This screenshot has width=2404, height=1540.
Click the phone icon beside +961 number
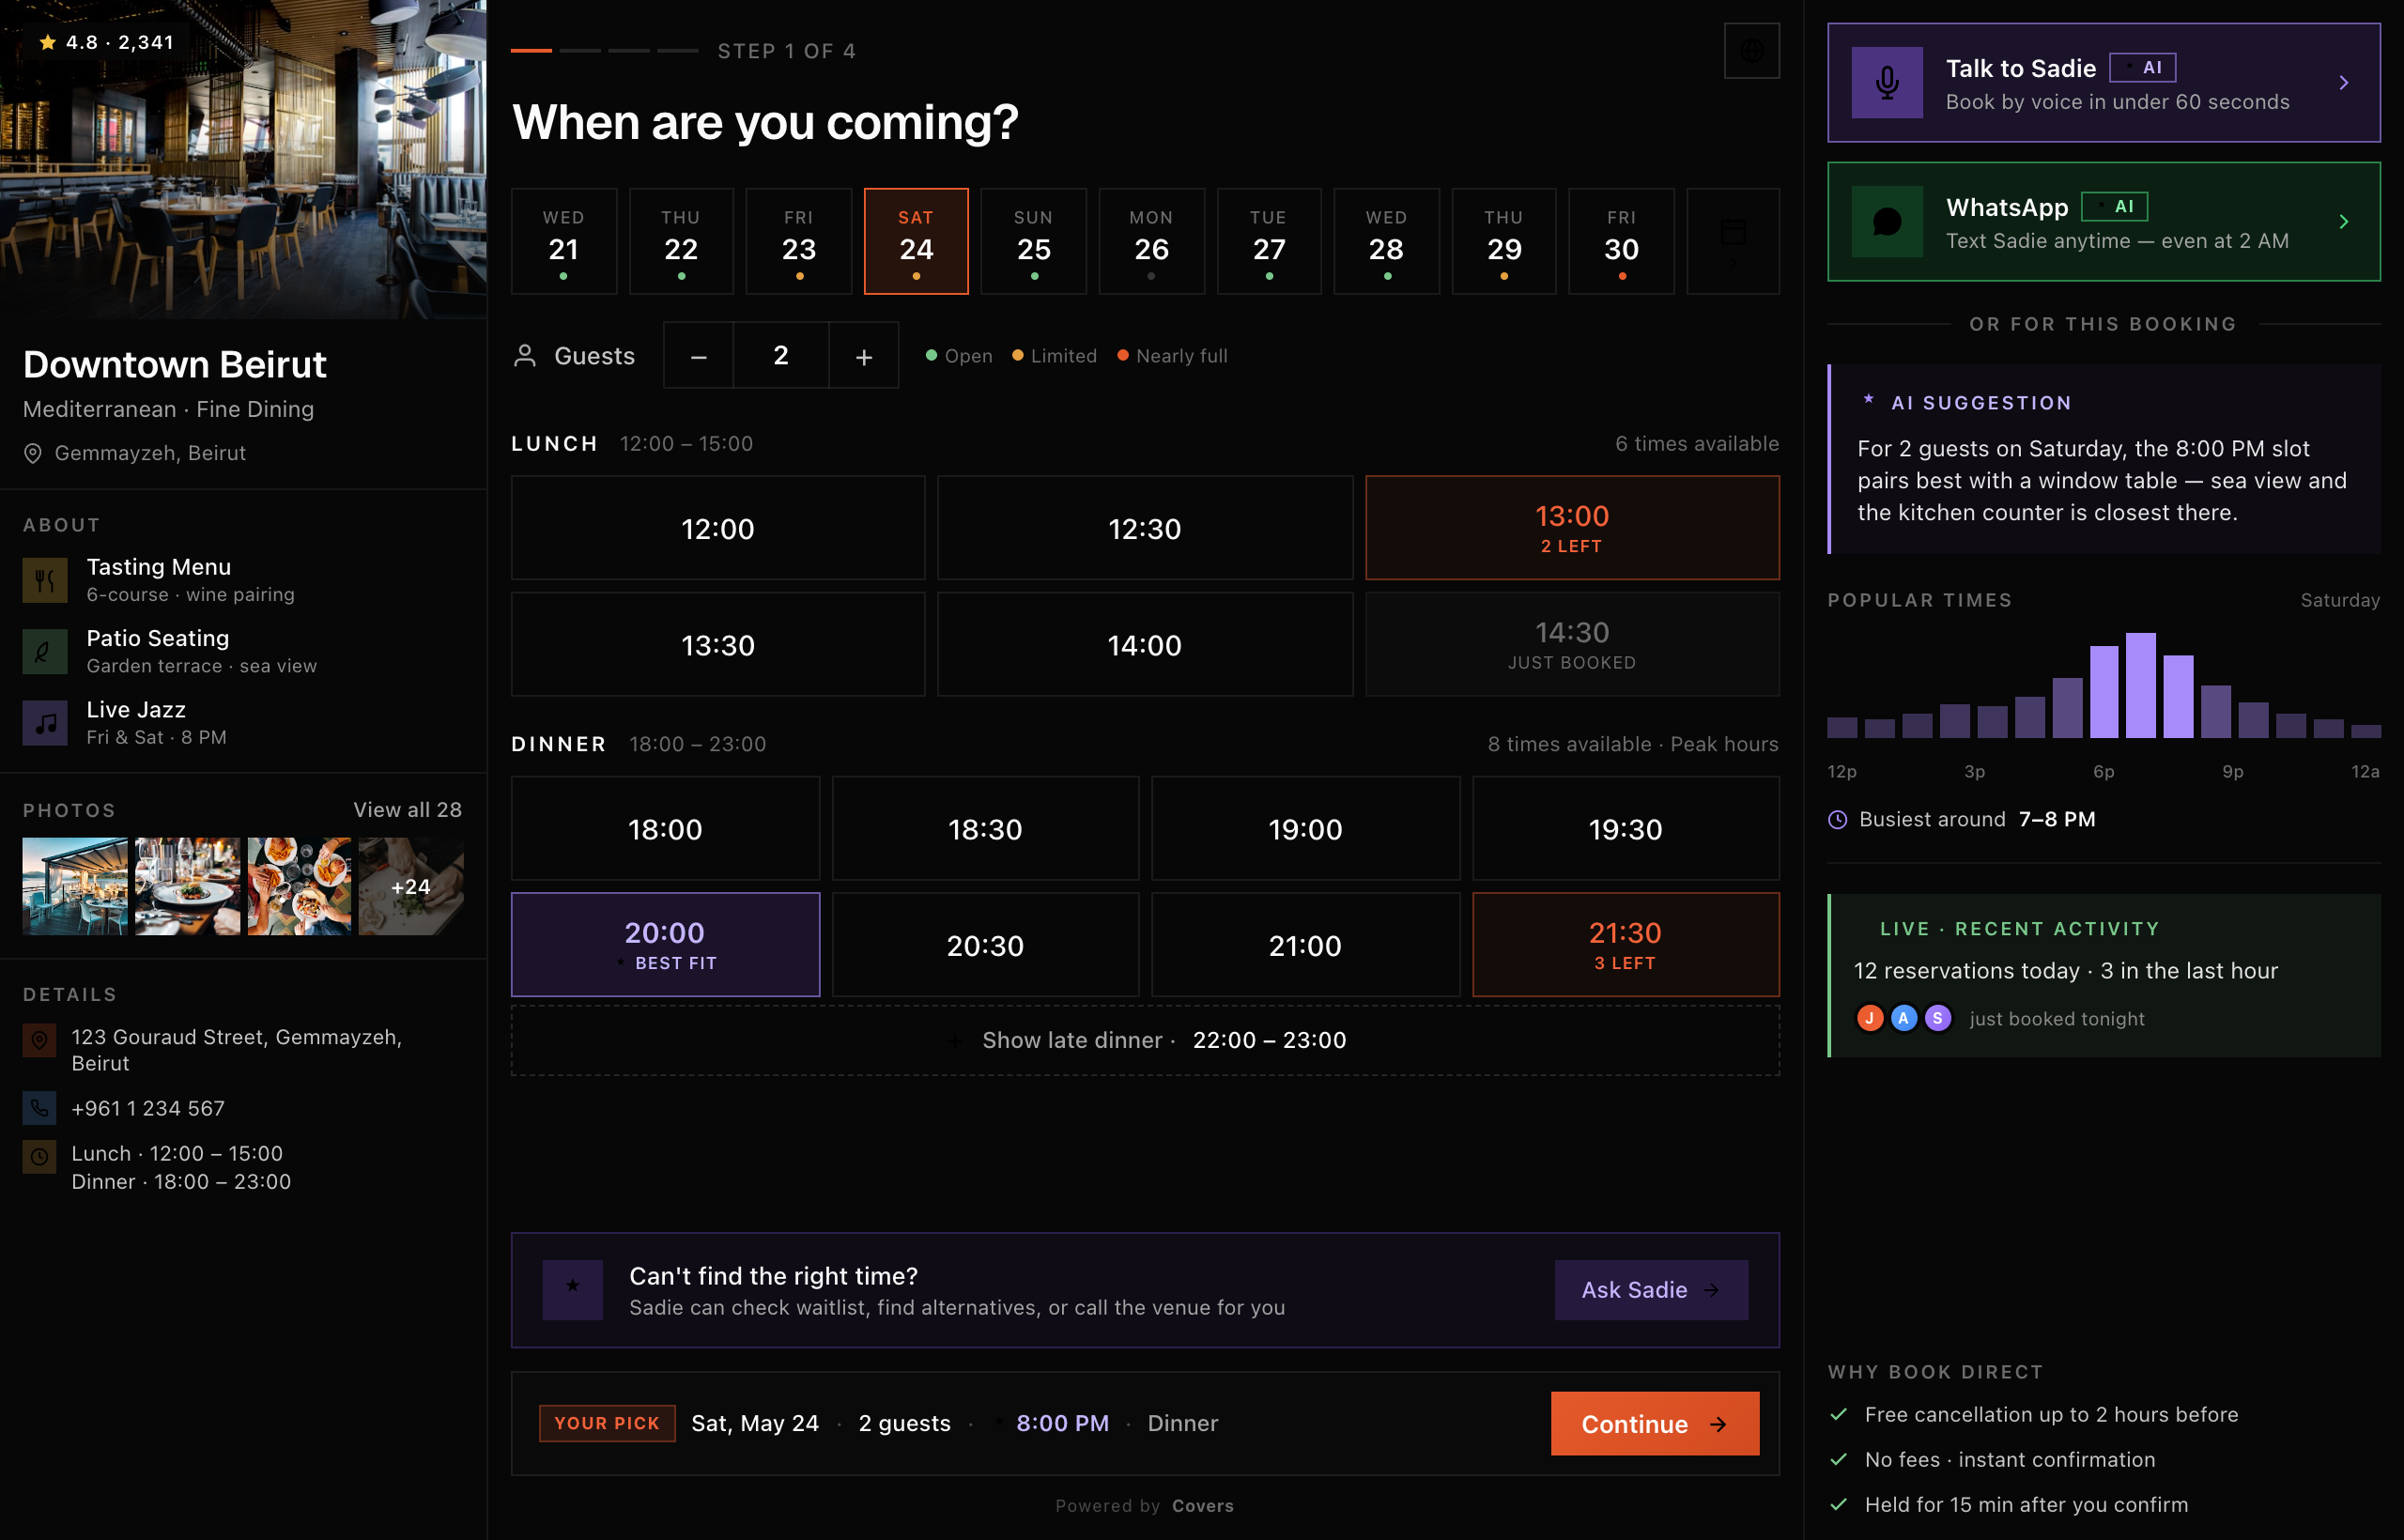point(39,1108)
